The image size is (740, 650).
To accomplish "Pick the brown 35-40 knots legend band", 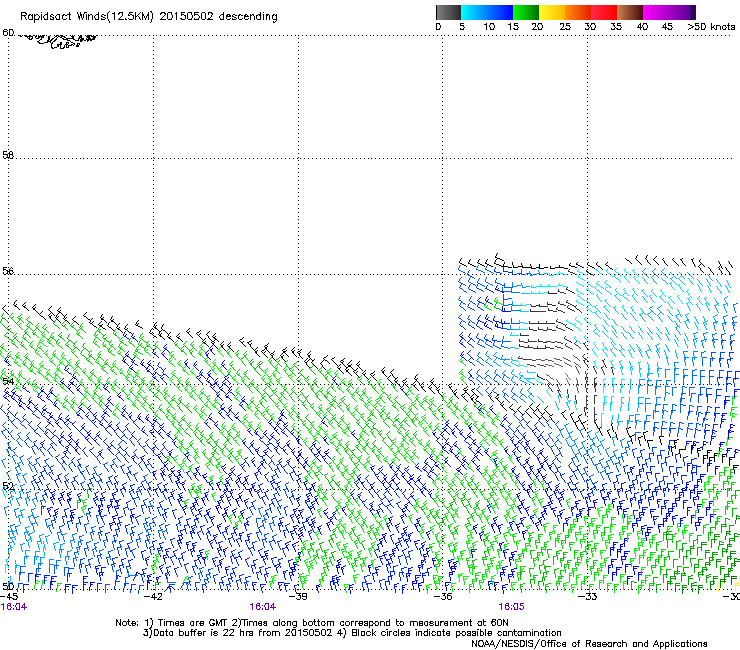I will [630, 12].
